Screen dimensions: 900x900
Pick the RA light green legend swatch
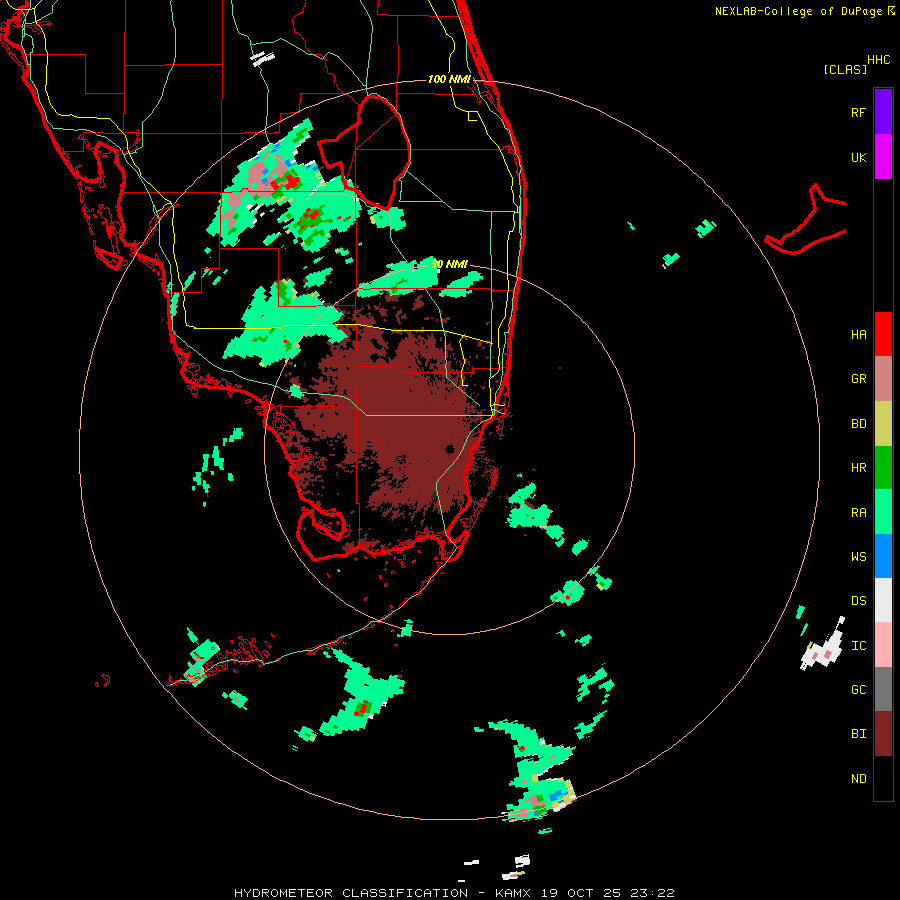[x=883, y=512]
